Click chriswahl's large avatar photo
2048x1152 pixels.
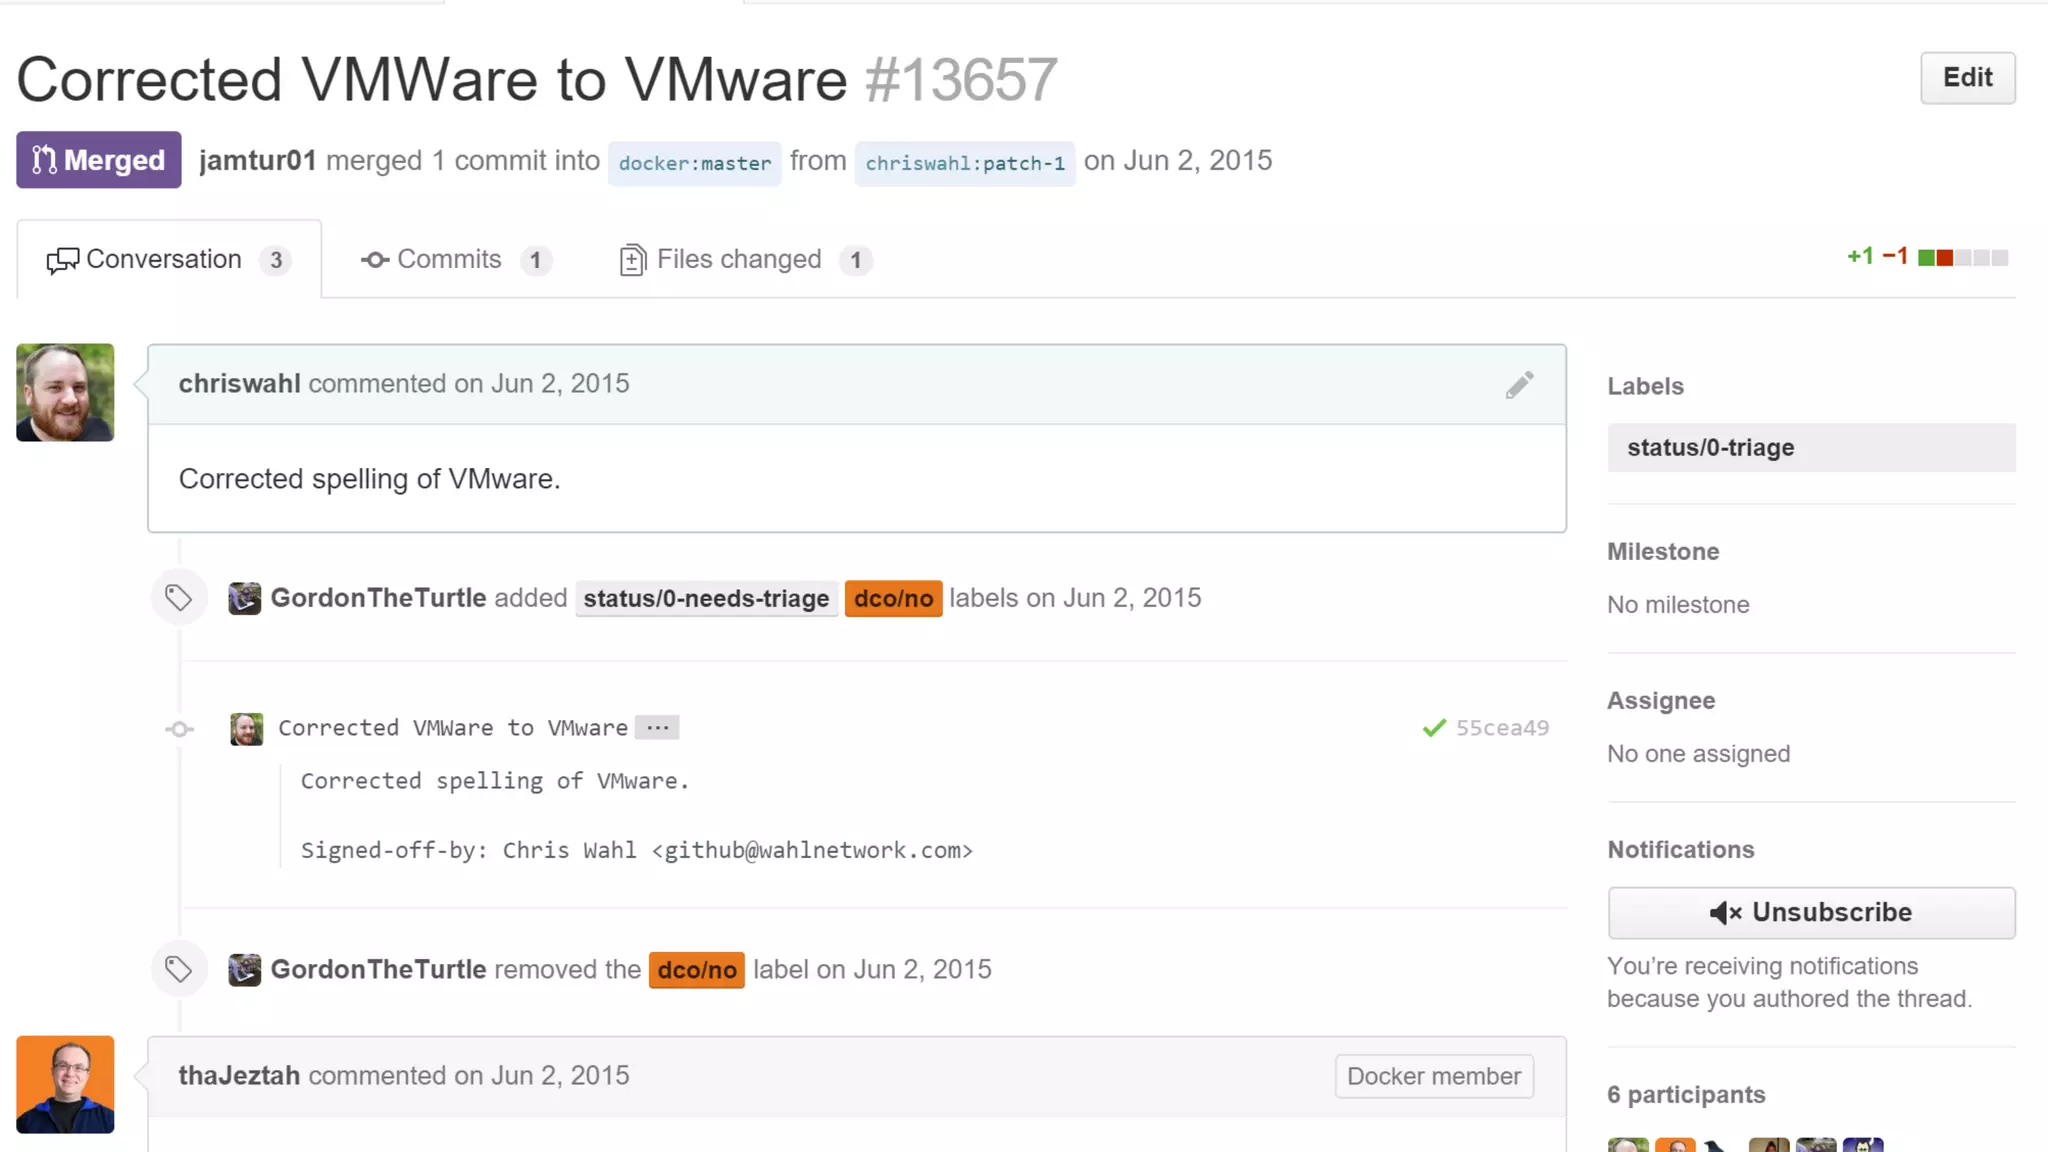pyautogui.click(x=65, y=393)
